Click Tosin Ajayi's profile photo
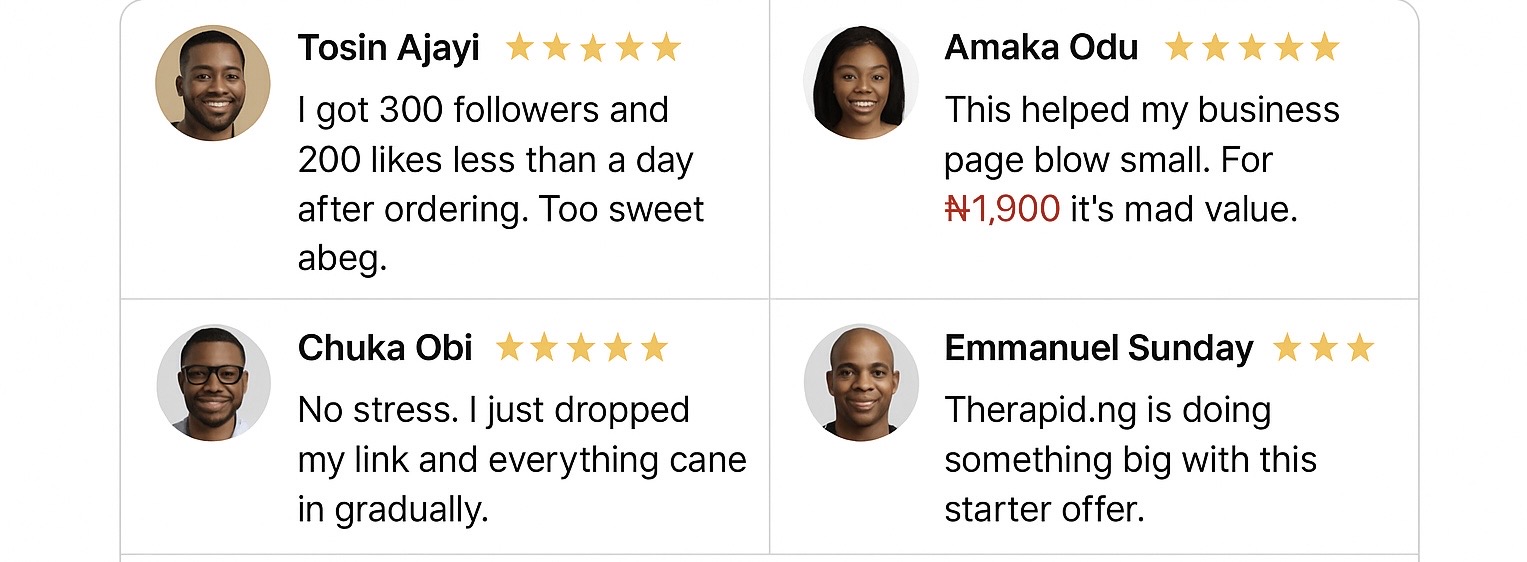 coord(213,83)
